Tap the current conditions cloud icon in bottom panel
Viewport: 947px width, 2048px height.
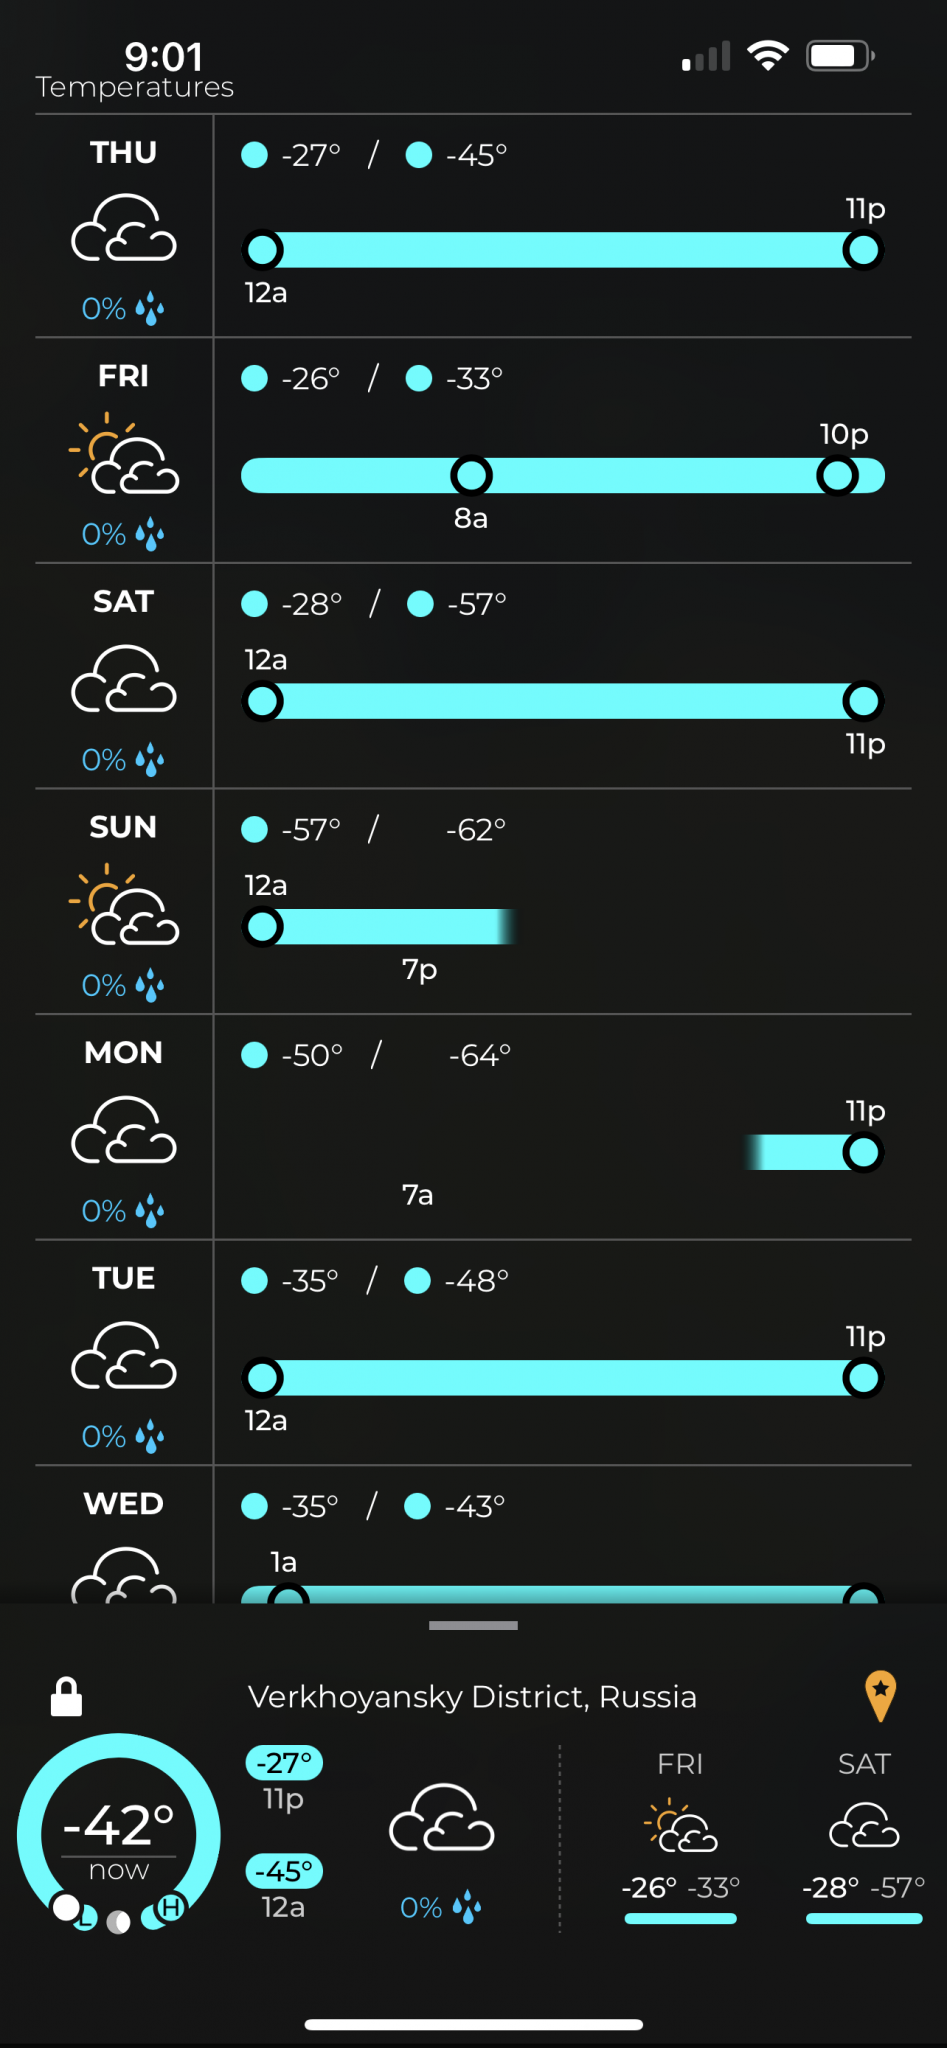pyautogui.click(x=441, y=1817)
